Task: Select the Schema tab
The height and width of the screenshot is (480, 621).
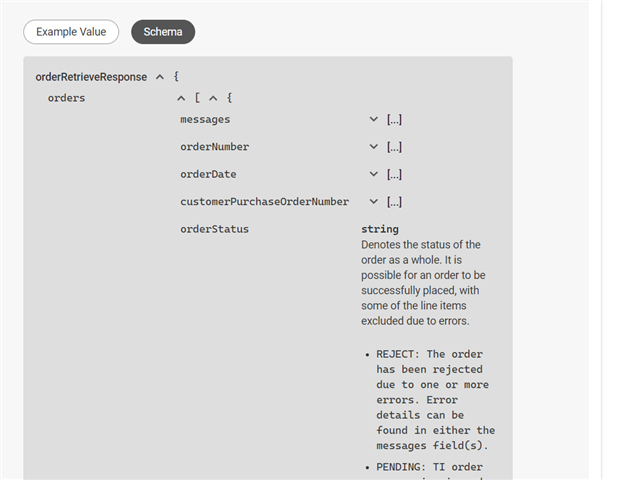Action: 163,32
